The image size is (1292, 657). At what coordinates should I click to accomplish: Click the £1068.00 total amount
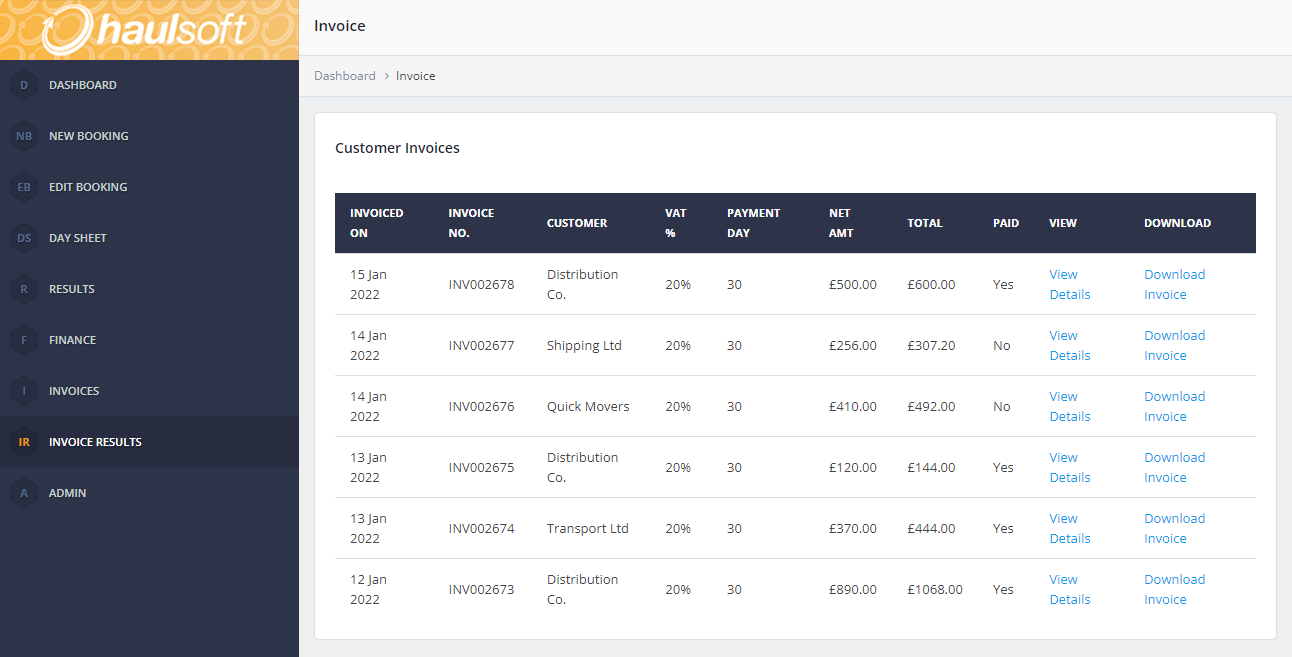click(x=935, y=589)
